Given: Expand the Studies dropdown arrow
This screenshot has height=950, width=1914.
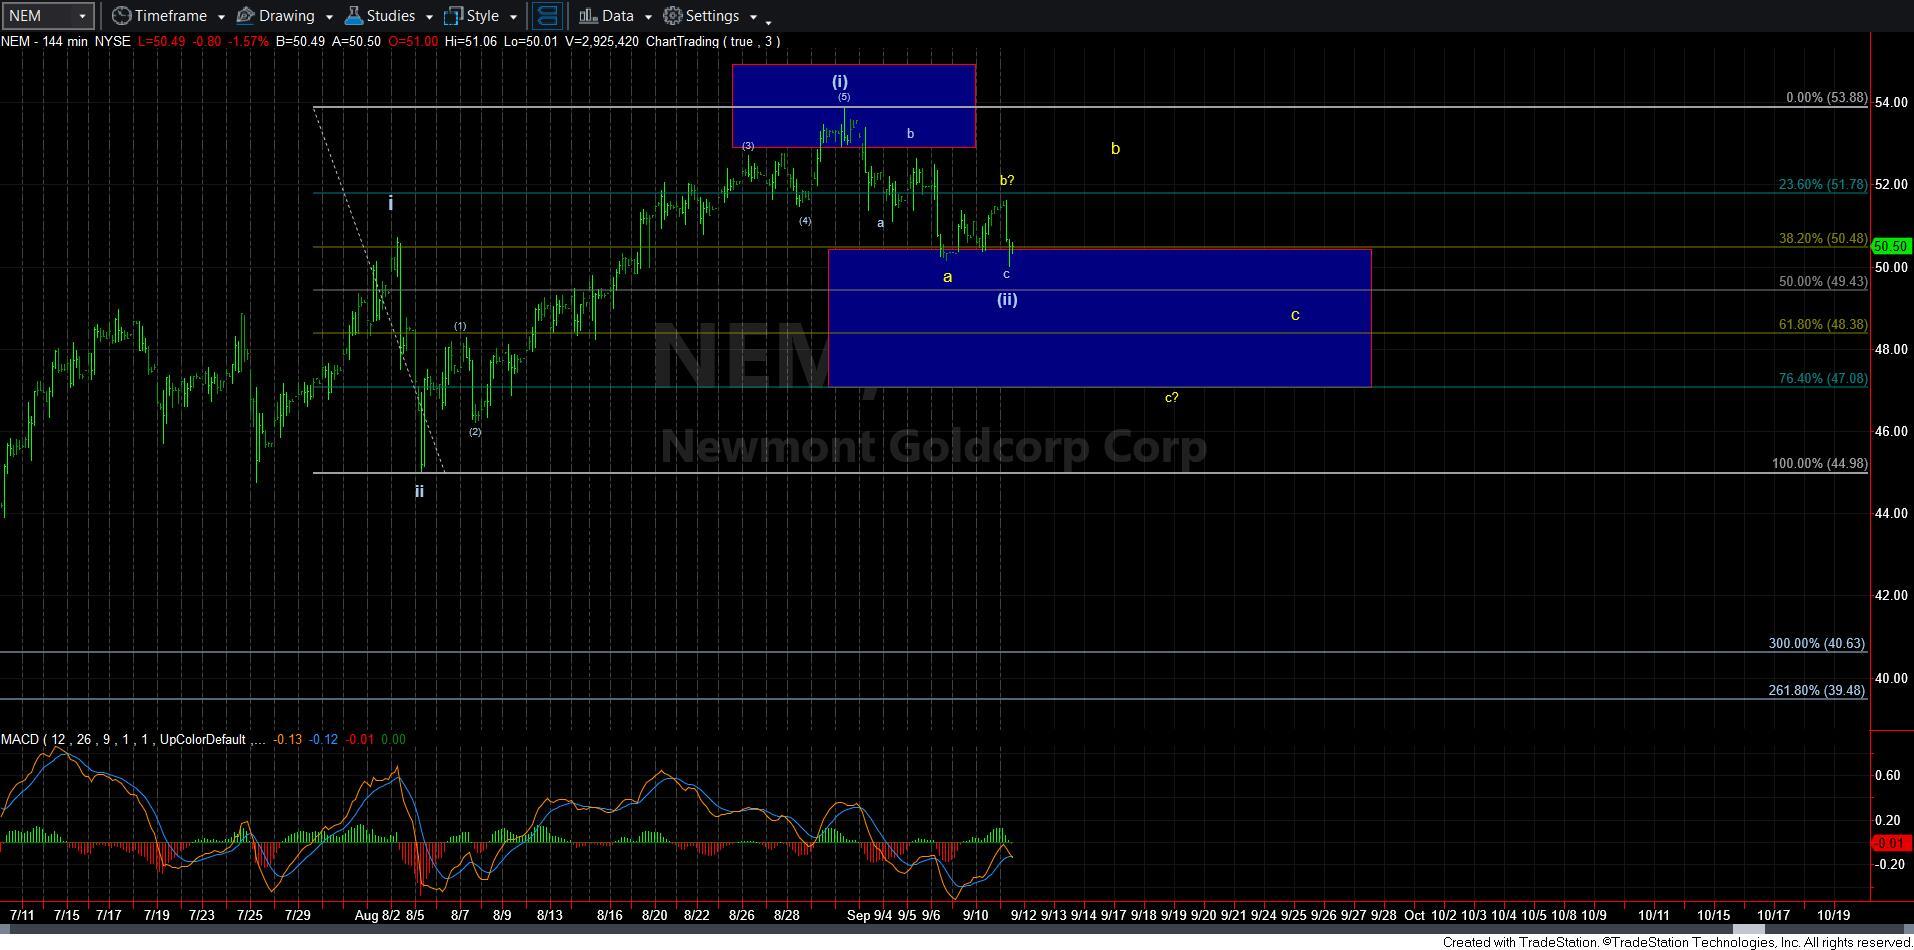Looking at the screenshot, I should [x=428, y=17].
